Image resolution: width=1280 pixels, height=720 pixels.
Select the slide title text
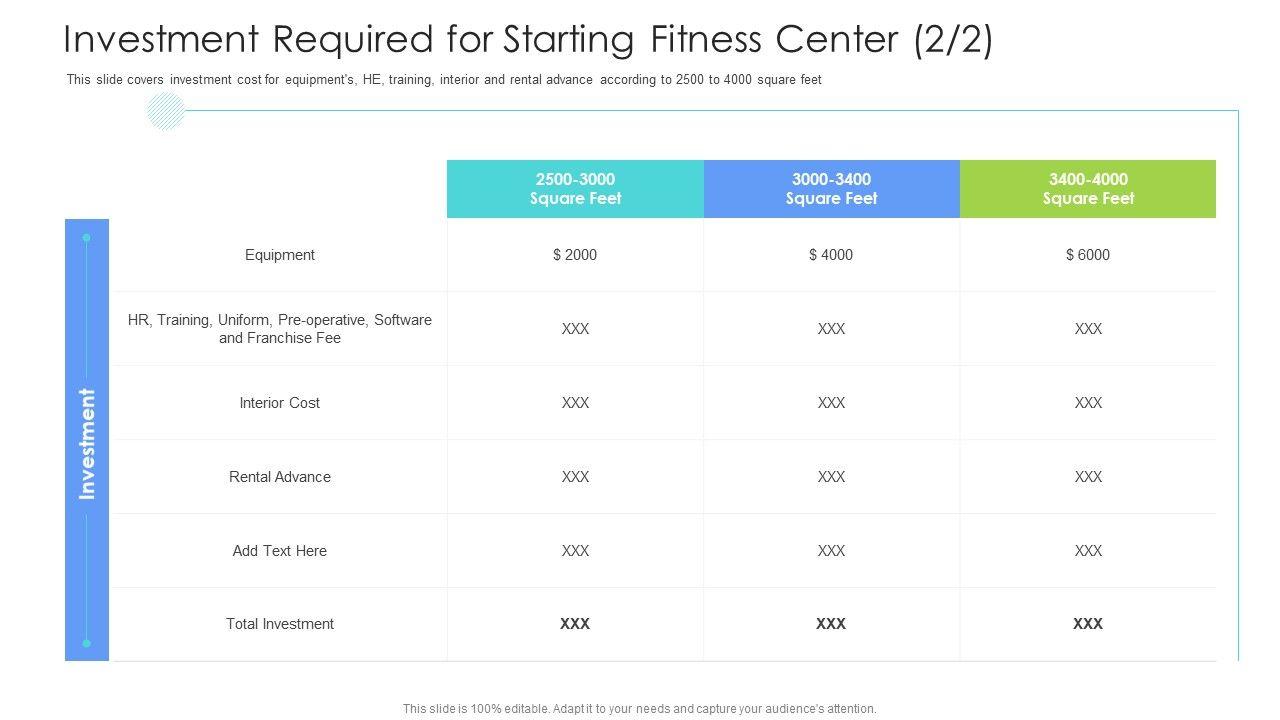click(528, 40)
